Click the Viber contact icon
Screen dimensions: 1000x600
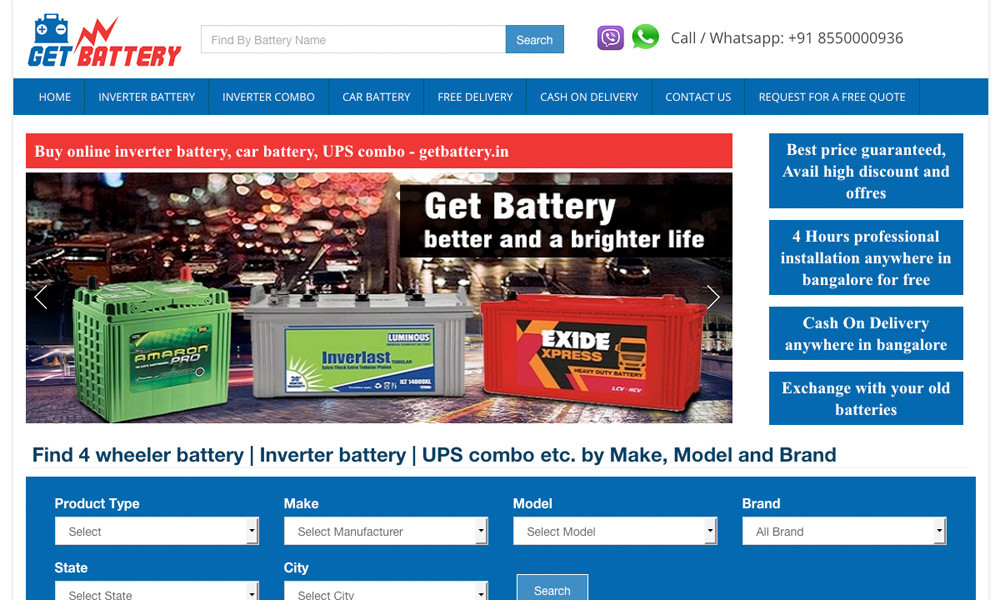610,38
